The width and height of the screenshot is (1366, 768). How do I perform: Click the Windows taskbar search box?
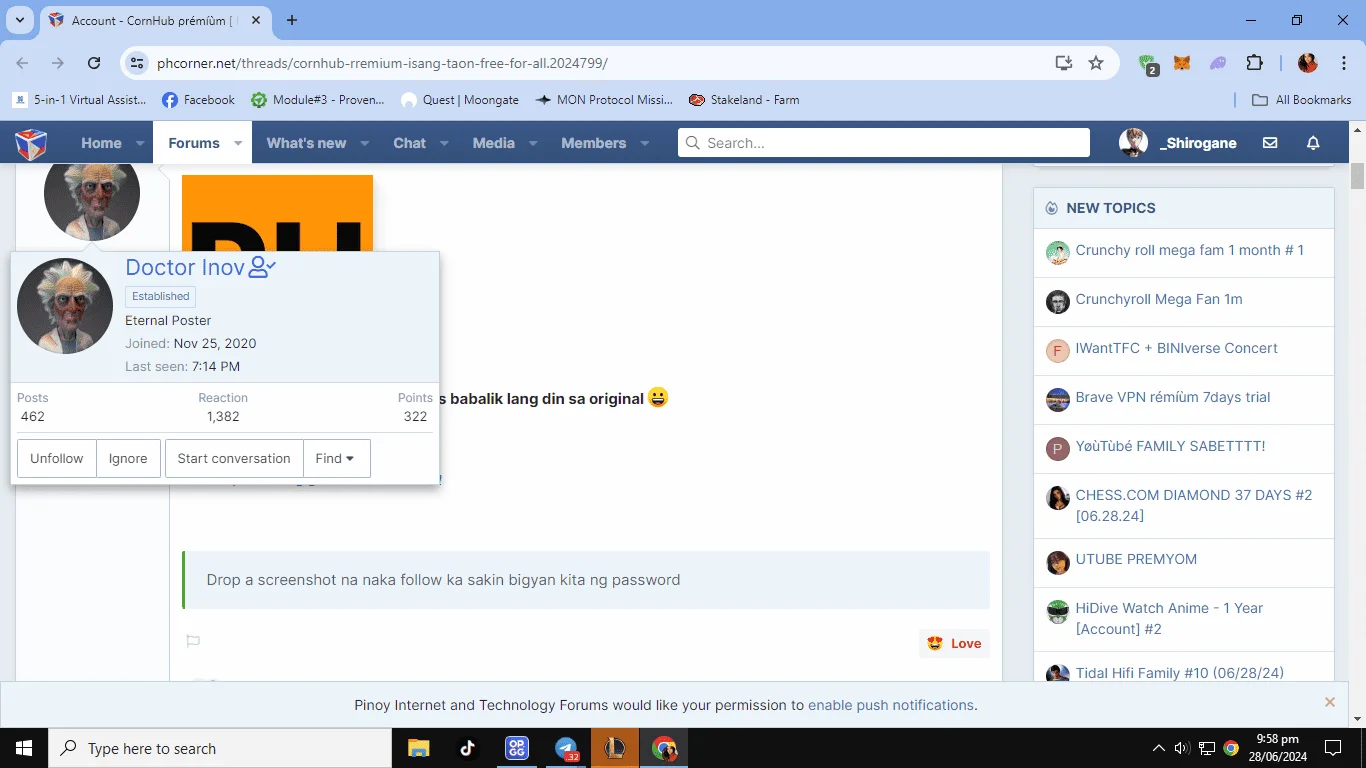click(219, 748)
